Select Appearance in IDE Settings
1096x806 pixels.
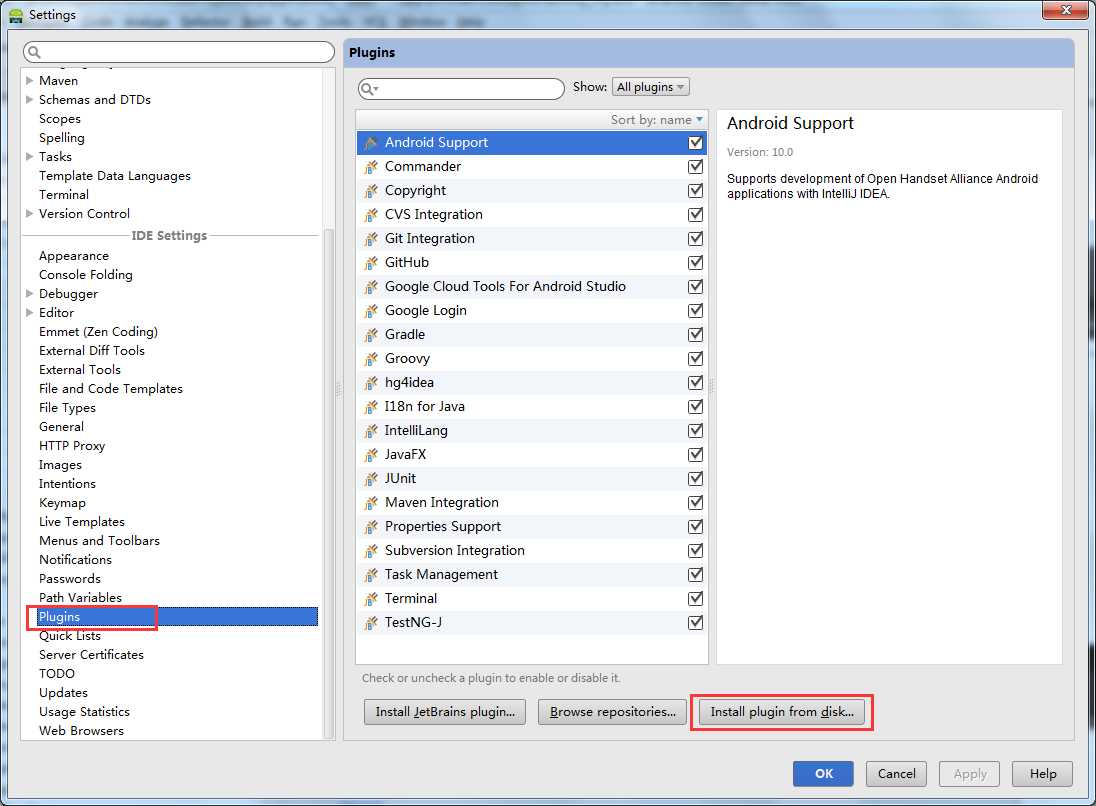pos(74,256)
